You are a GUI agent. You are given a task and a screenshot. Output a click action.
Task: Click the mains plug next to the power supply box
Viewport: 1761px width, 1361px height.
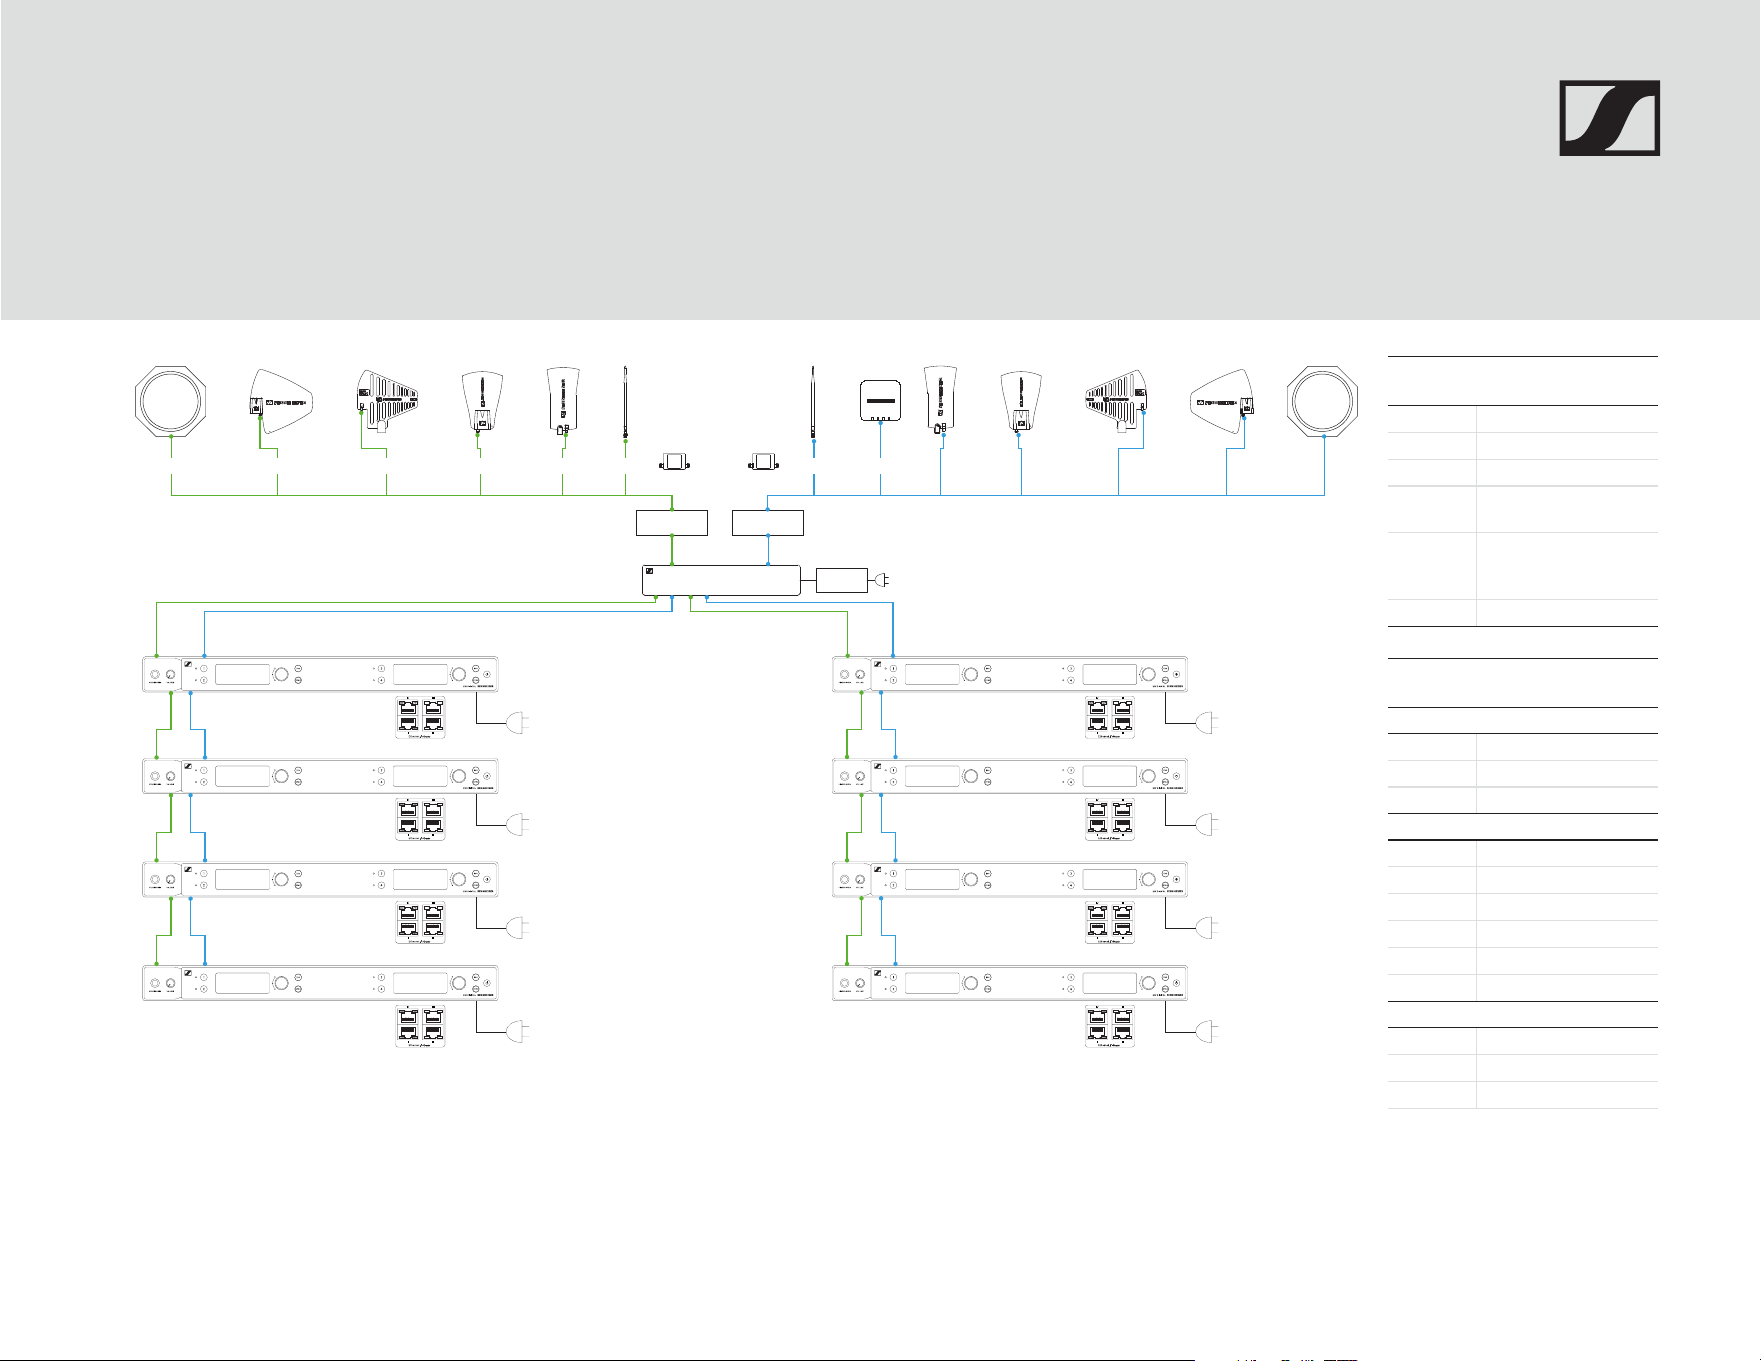[x=881, y=580]
